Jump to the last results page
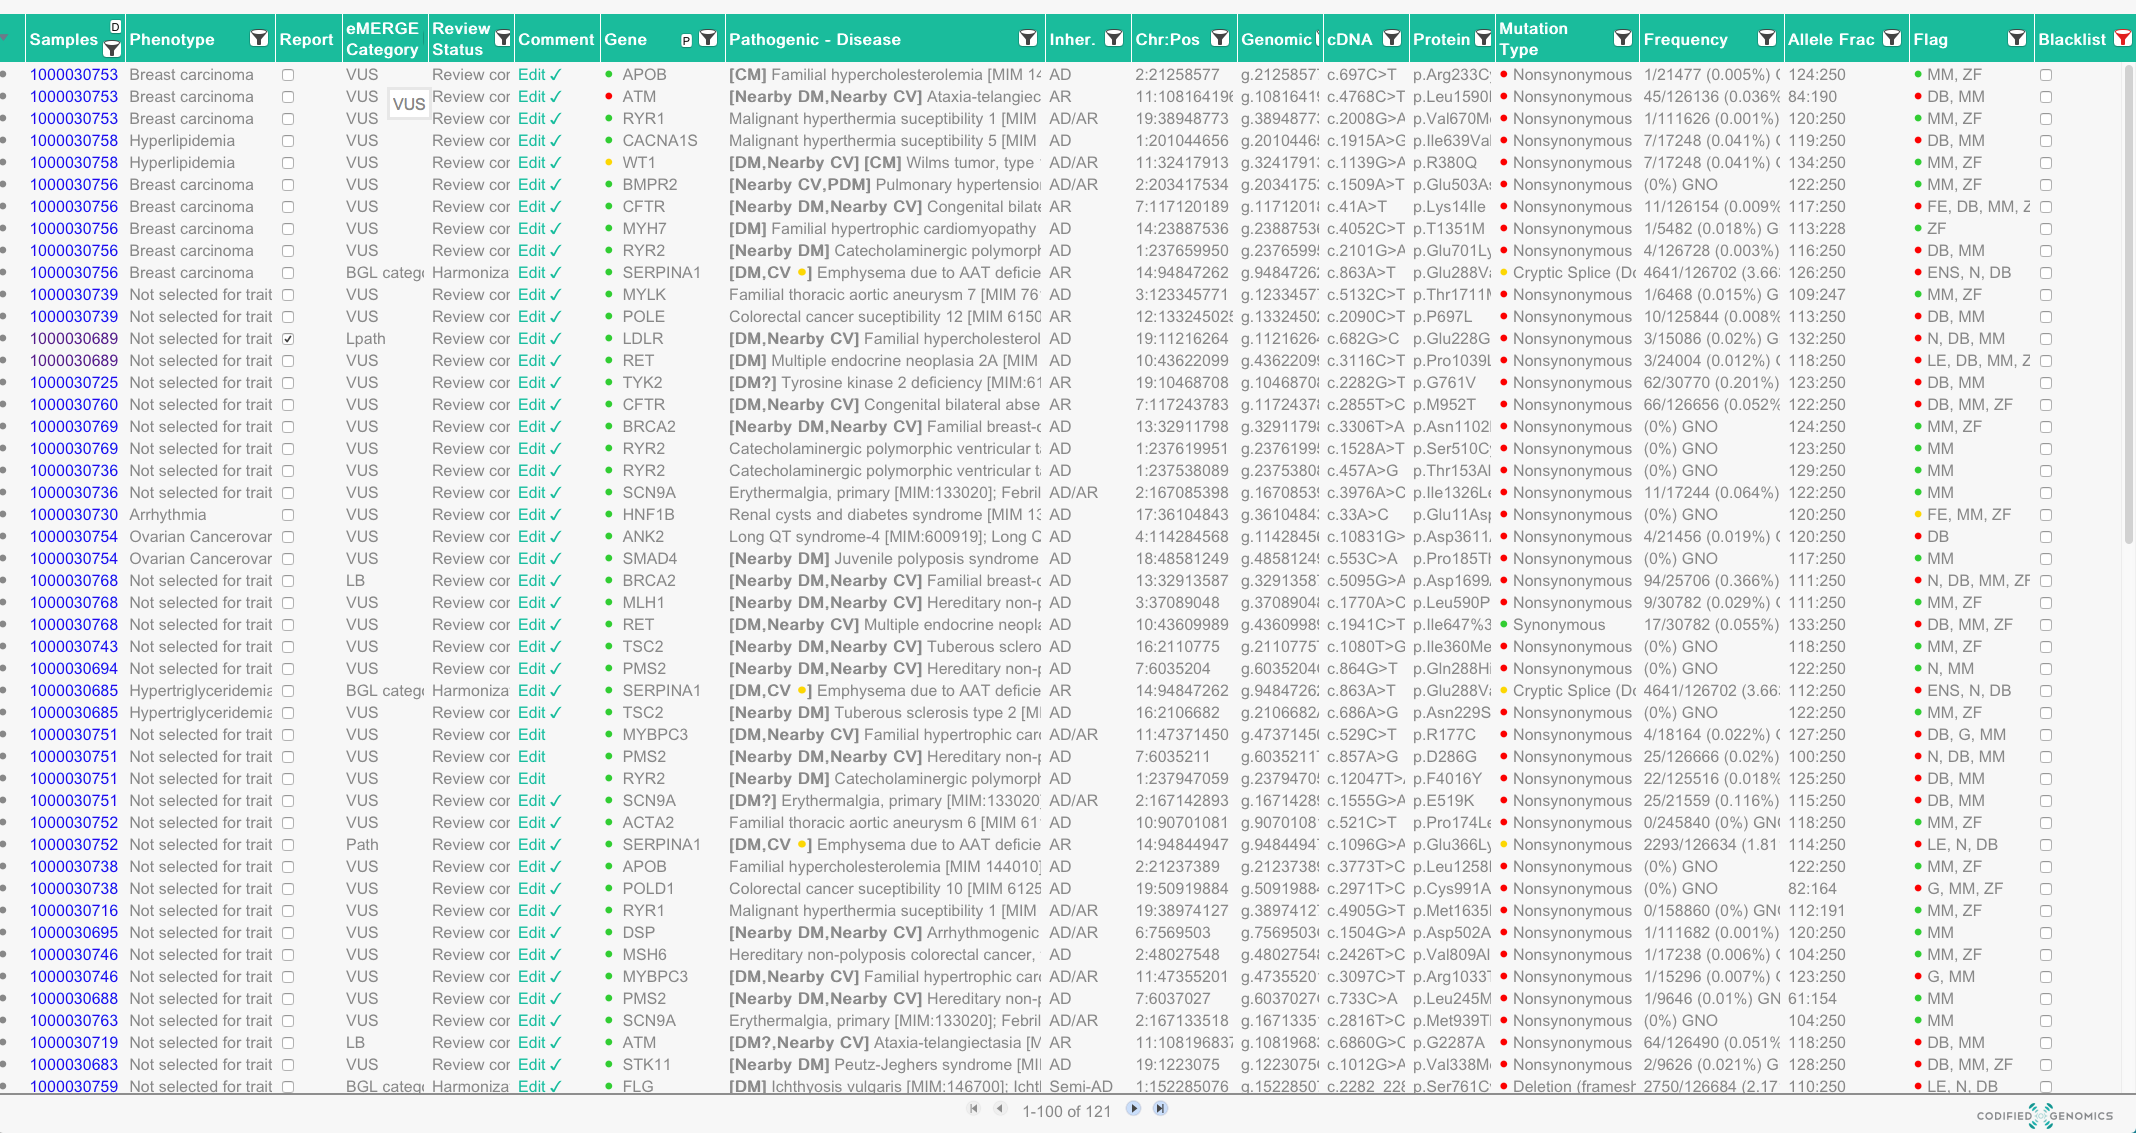2136x1134 pixels. click(1160, 1108)
